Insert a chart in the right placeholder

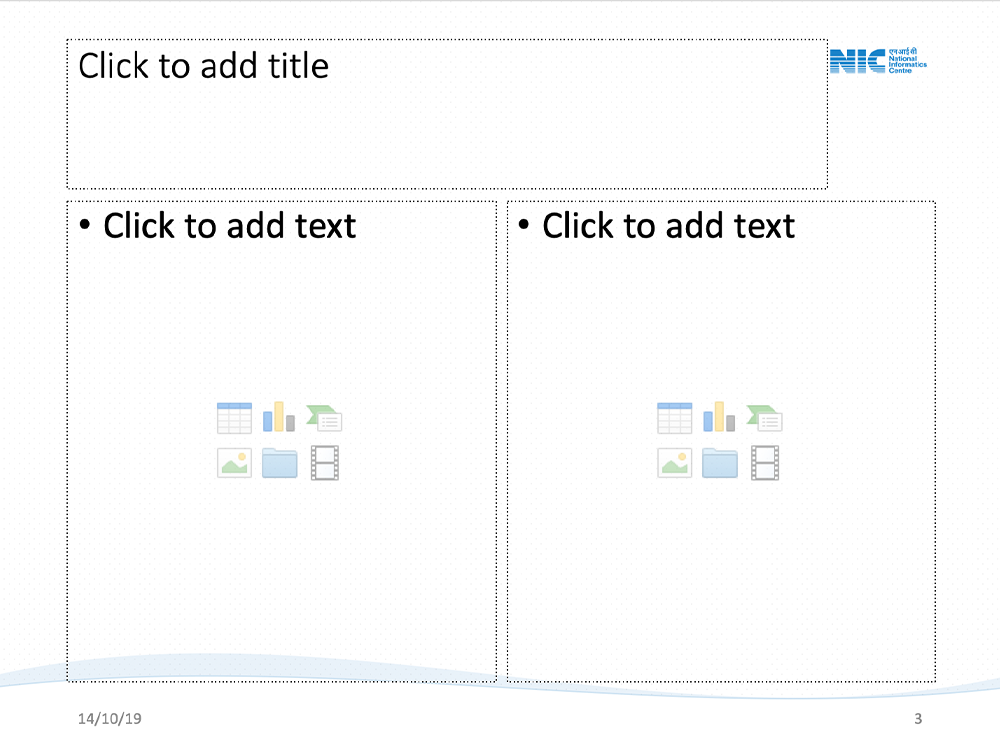click(719, 417)
